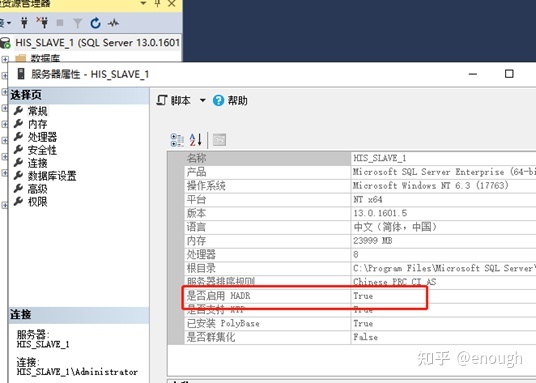
Task: Click the 选择页 panel header
Action: (x=79, y=95)
